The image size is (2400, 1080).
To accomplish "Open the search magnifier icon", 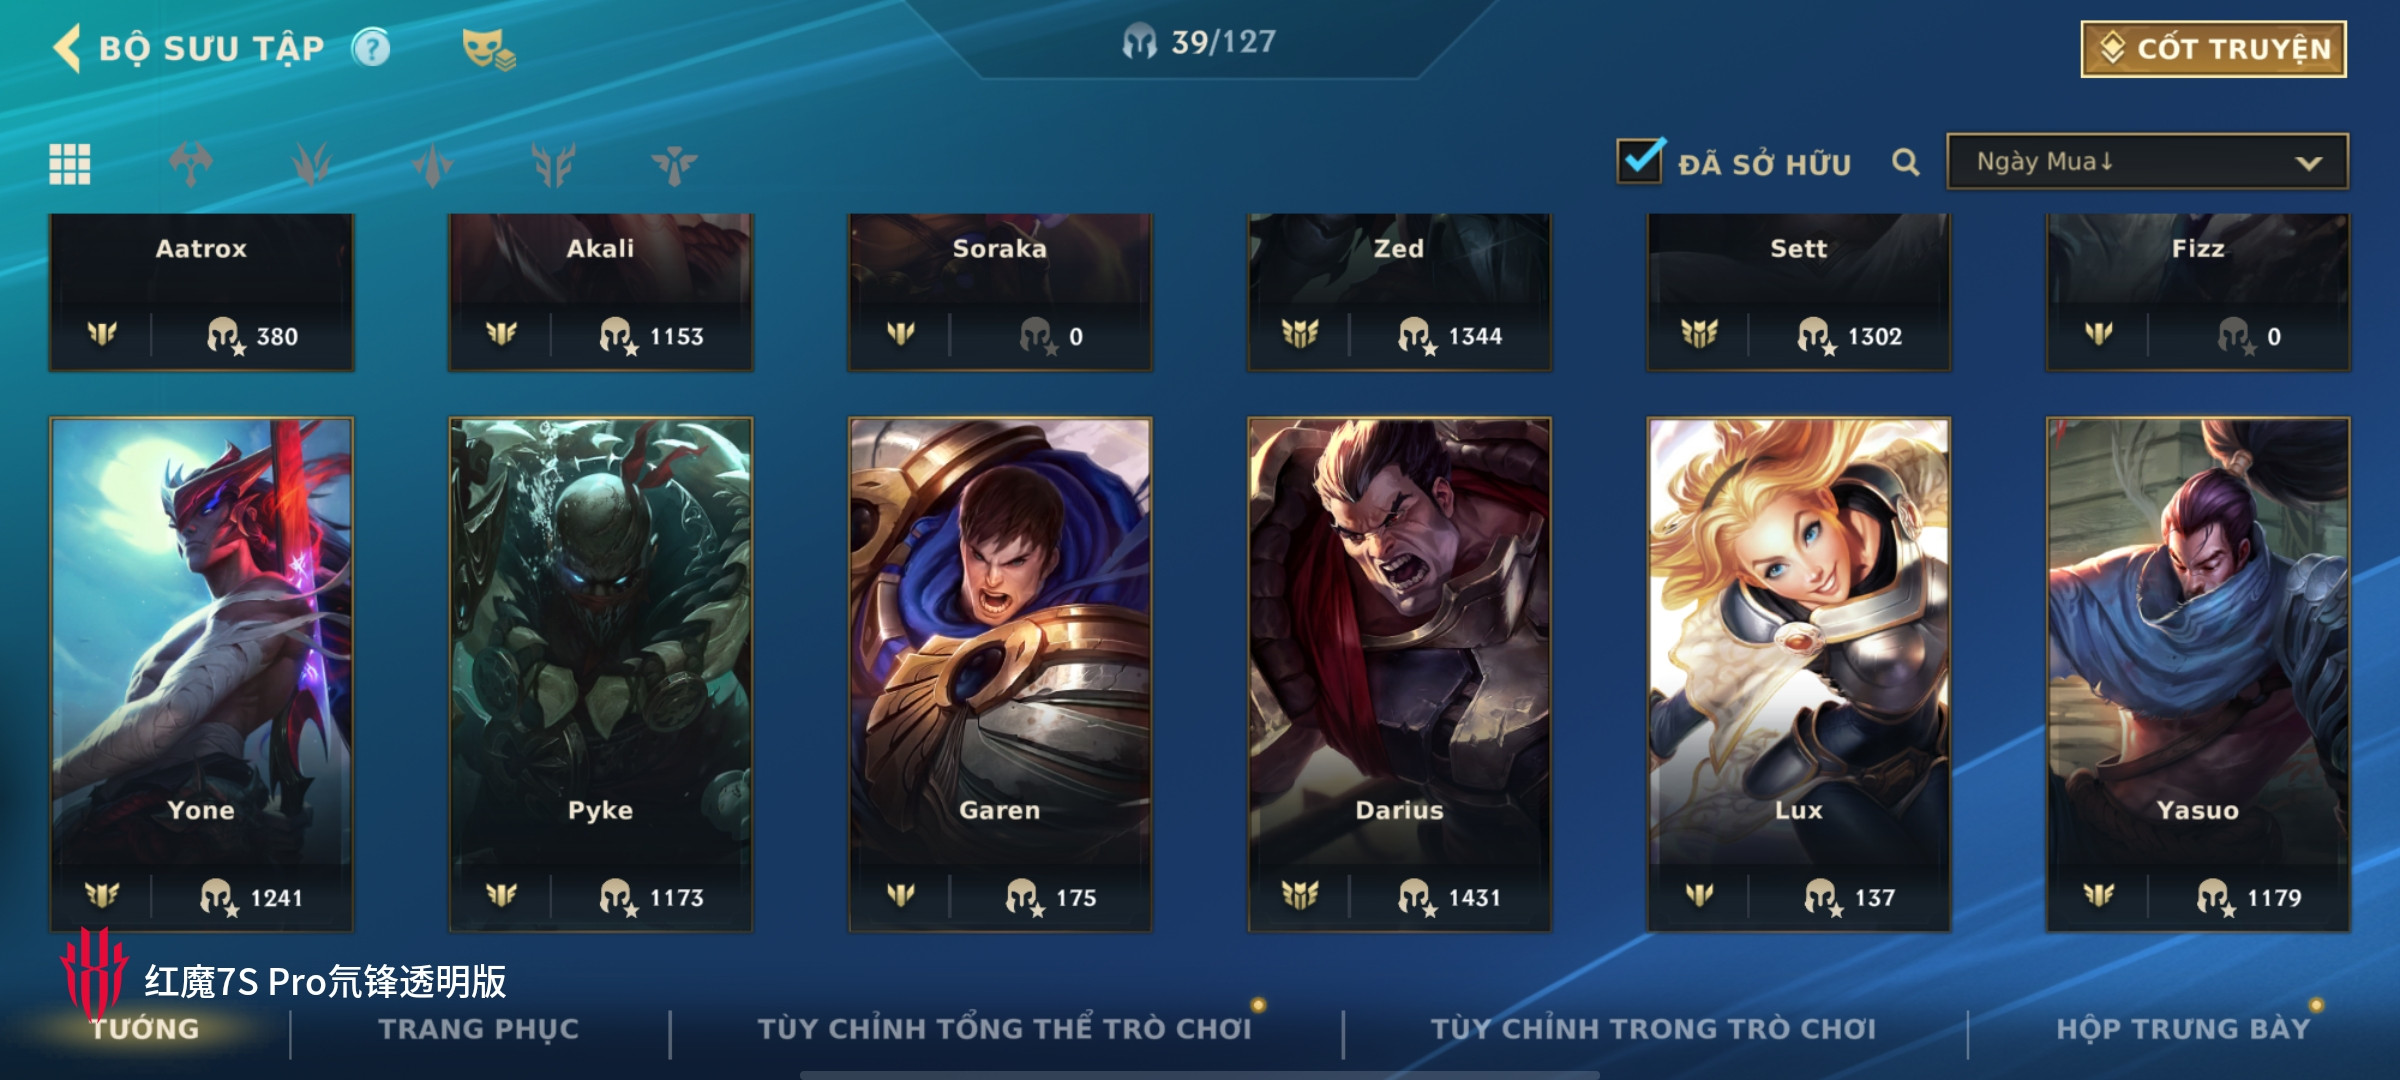I will tap(1906, 162).
